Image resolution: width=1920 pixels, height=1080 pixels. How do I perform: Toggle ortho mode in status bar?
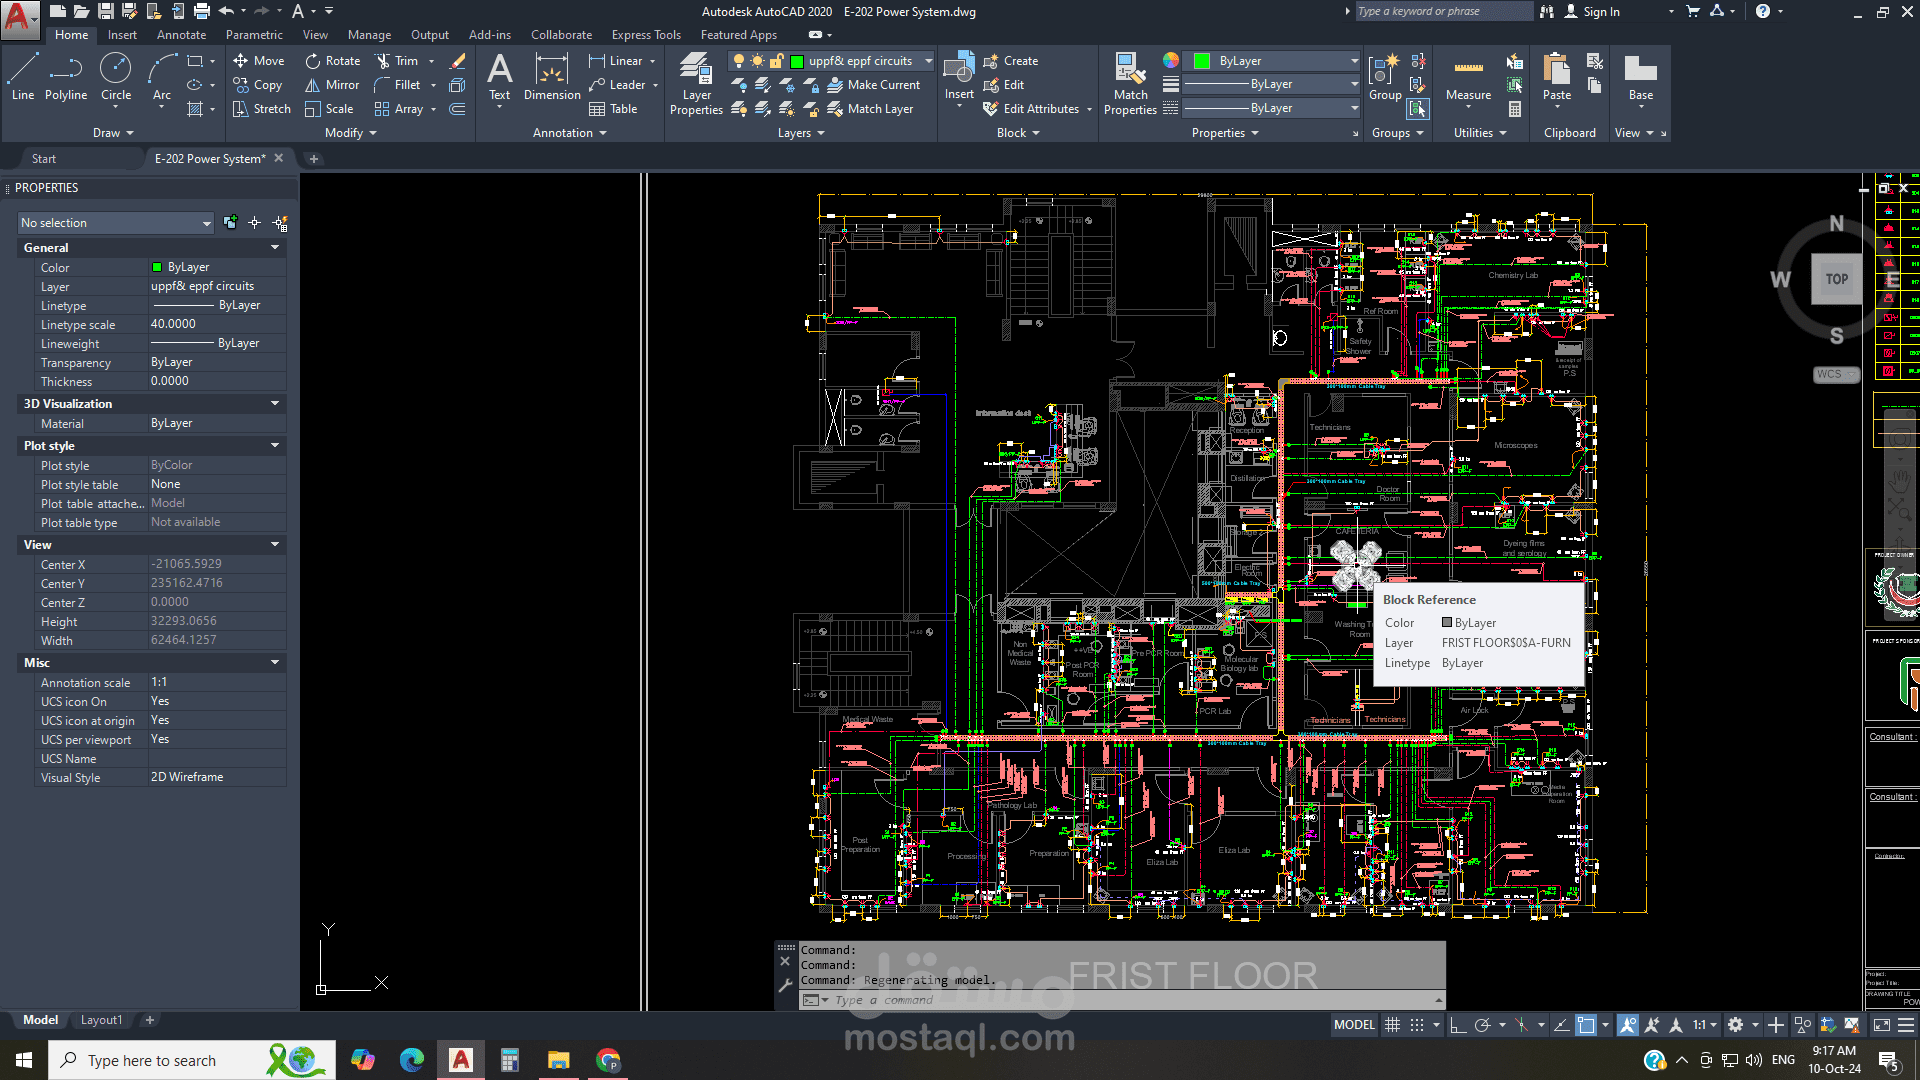point(1458,1025)
